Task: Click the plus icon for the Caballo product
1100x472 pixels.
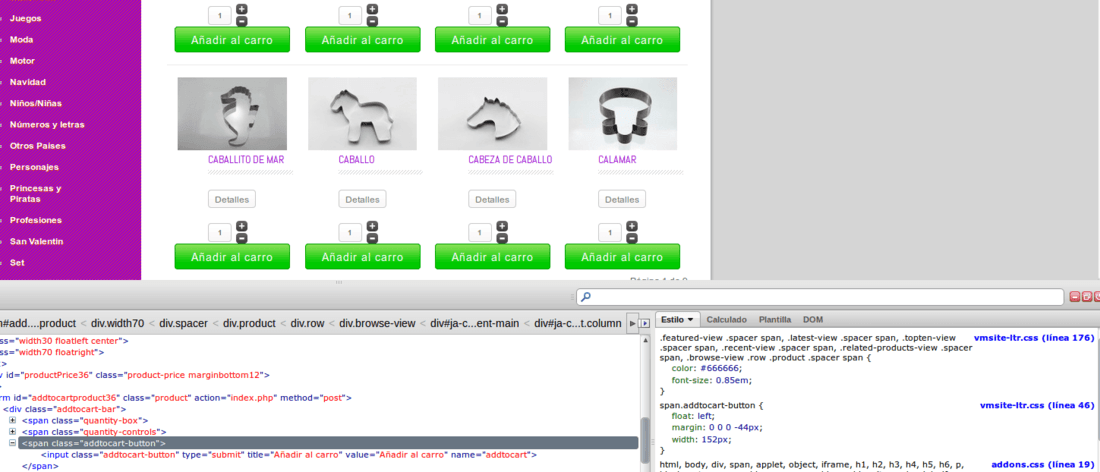Action: [373, 226]
